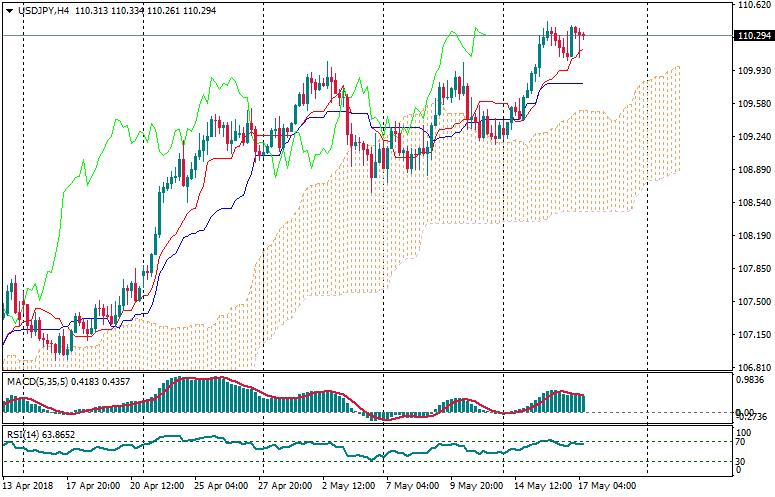Viewport: 775px width, 497px height.
Task: Click the dropdown triangle beside USDJPY,H4 title
Action: tap(9, 9)
